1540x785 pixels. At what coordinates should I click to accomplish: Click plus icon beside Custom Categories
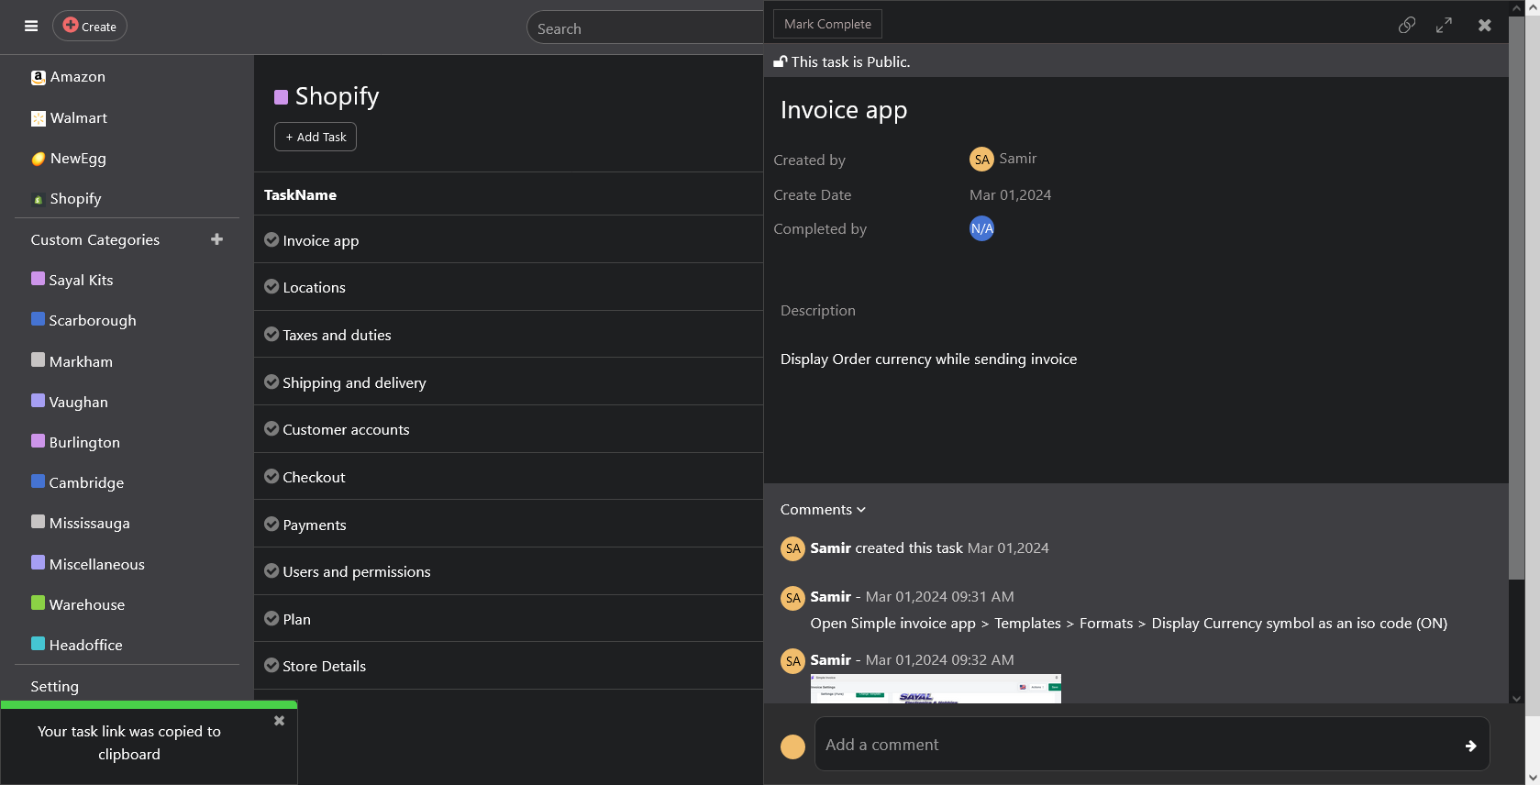click(x=217, y=239)
